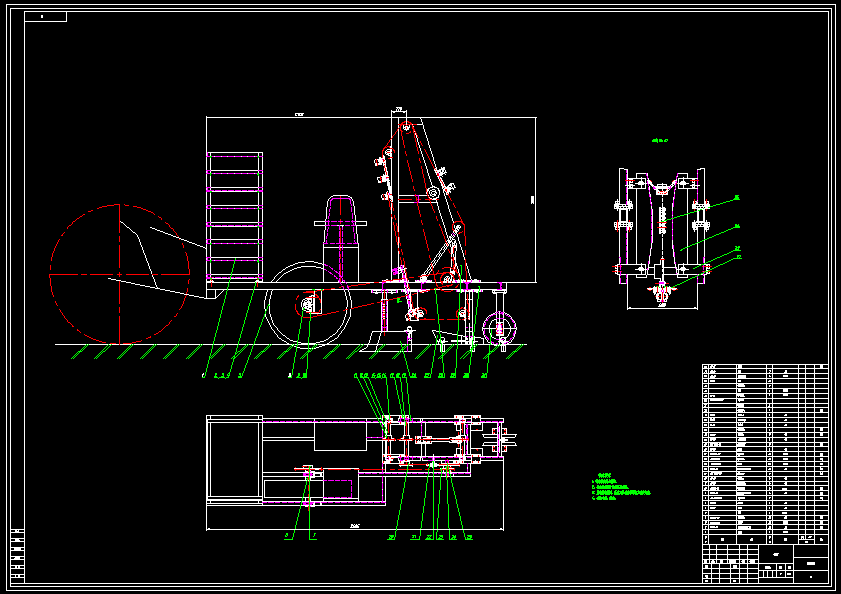841x594 pixels.
Task: Select the overall length dimension below plan view
Action: (355, 527)
